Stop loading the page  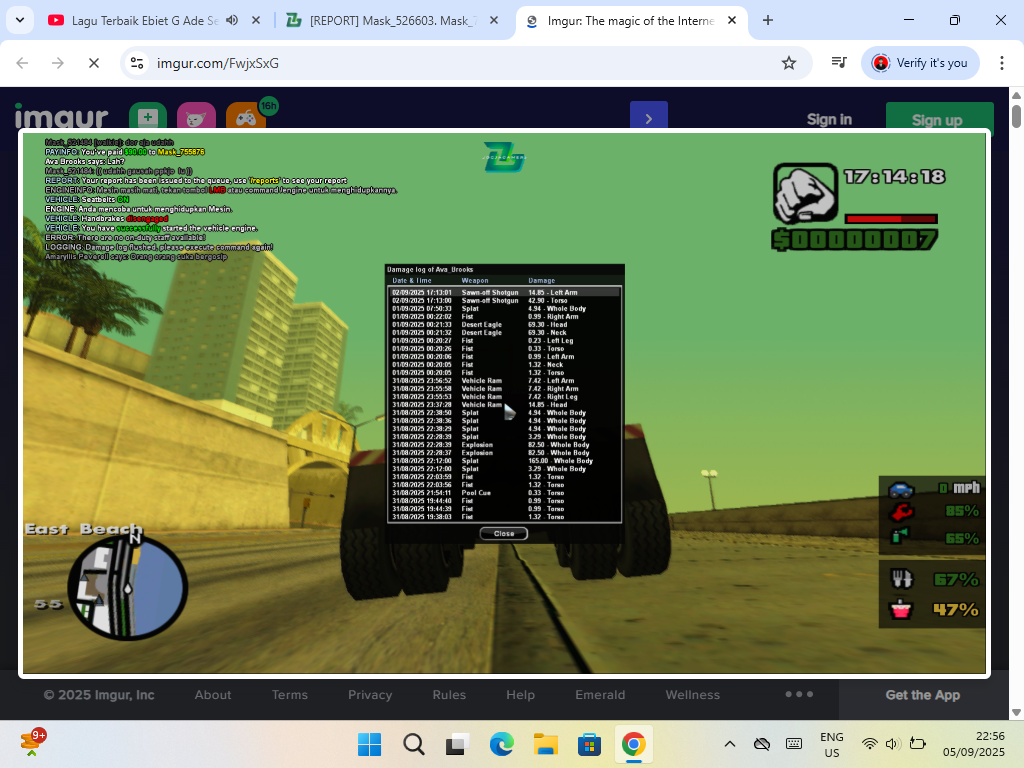point(93,63)
